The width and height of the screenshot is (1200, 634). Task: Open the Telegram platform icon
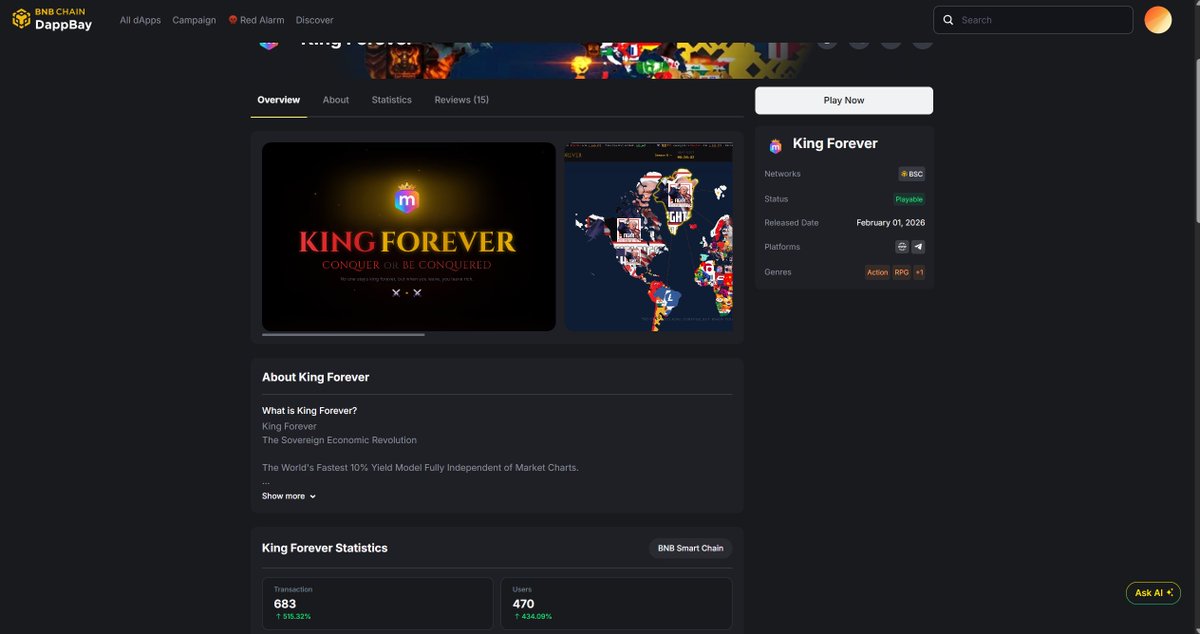pyautogui.click(x=918, y=247)
